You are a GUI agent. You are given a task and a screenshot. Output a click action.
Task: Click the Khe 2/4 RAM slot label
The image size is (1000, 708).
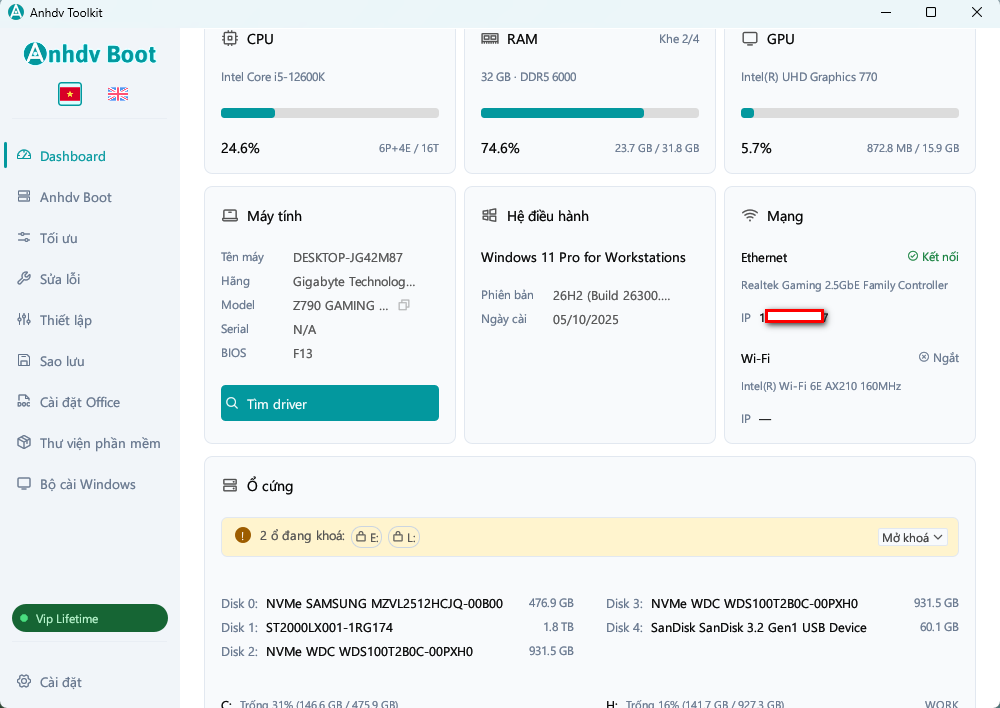click(x=679, y=39)
